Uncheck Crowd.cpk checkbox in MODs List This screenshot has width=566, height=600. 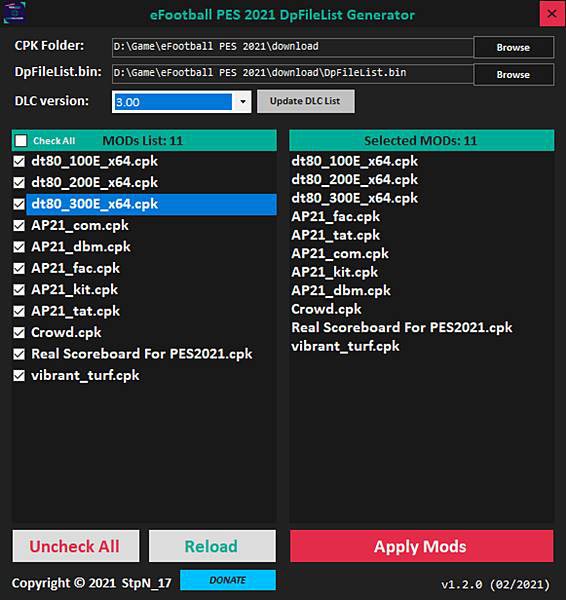(x=19, y=333)
